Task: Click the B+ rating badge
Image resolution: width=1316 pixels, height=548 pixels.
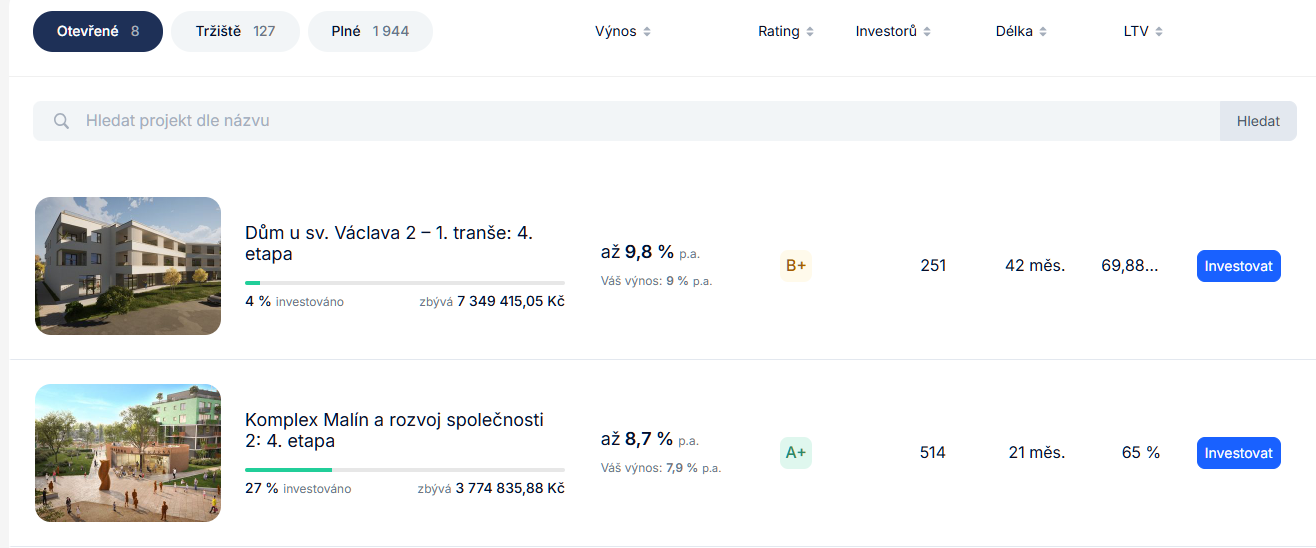Action: click(x=796, y=266)
